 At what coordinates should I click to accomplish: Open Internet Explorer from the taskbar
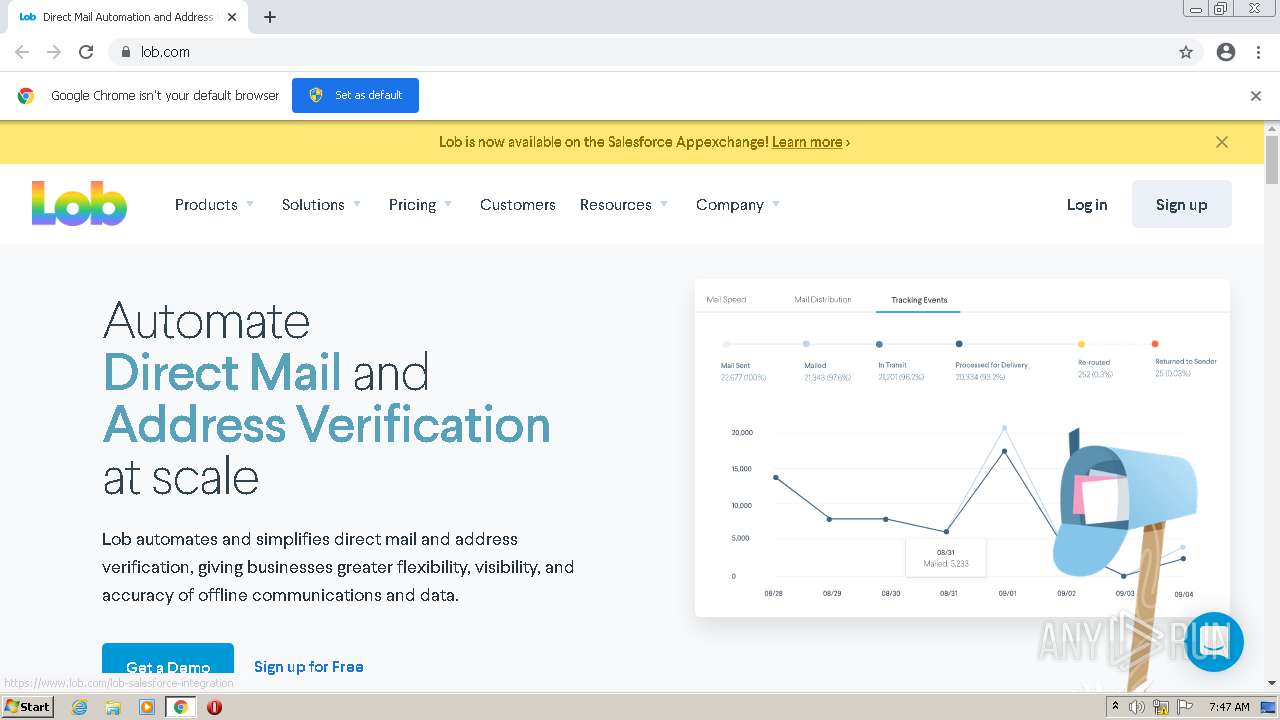80,707
